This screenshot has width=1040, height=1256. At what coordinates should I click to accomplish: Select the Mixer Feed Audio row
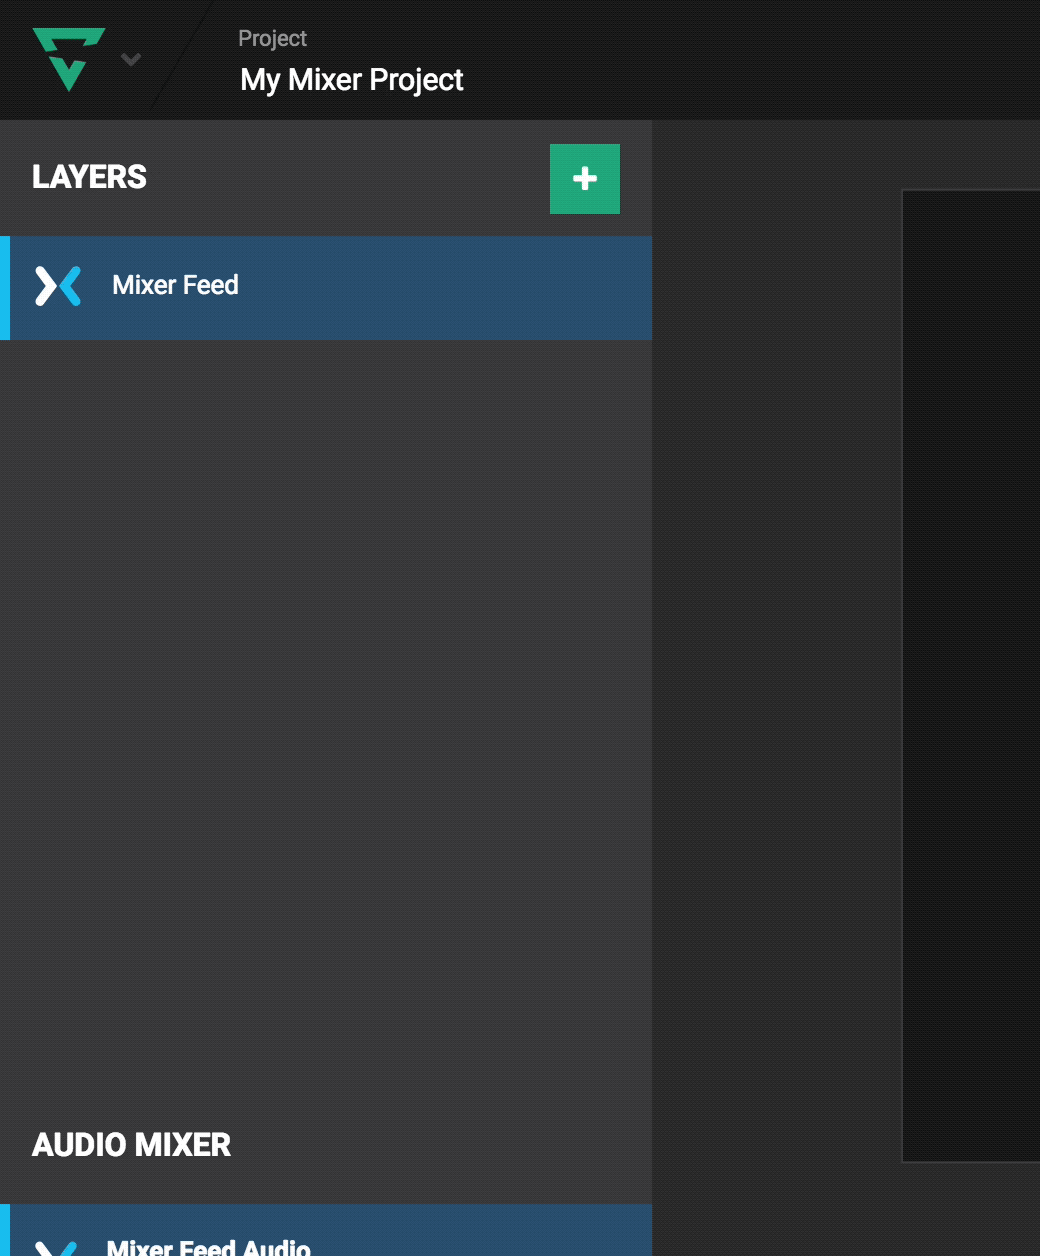326,1230
